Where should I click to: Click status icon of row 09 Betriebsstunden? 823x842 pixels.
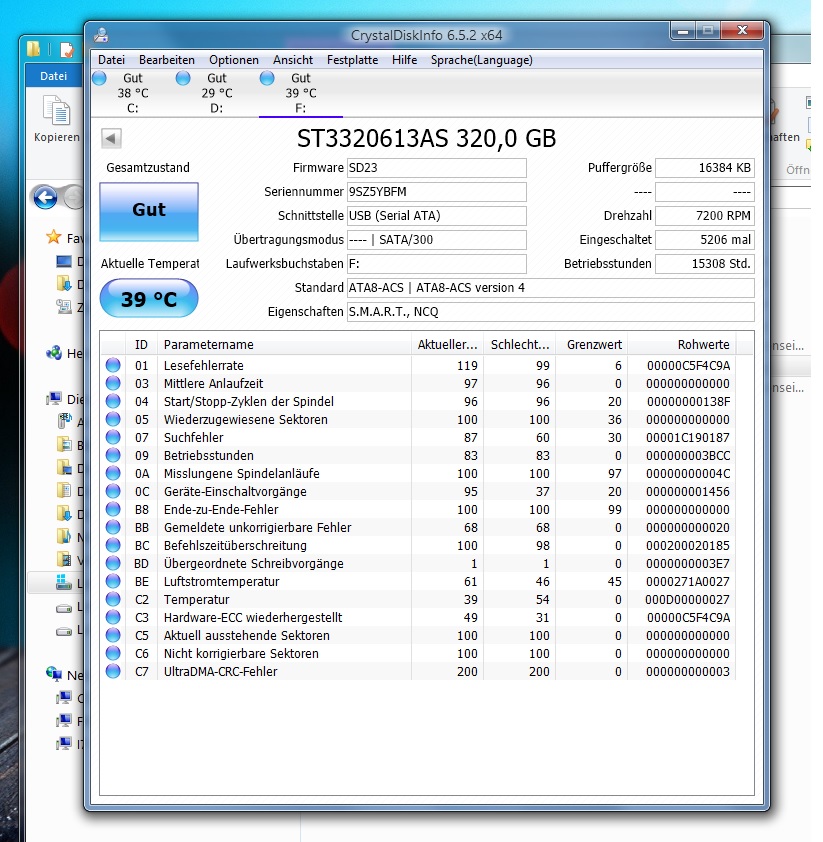click(113, 455)
